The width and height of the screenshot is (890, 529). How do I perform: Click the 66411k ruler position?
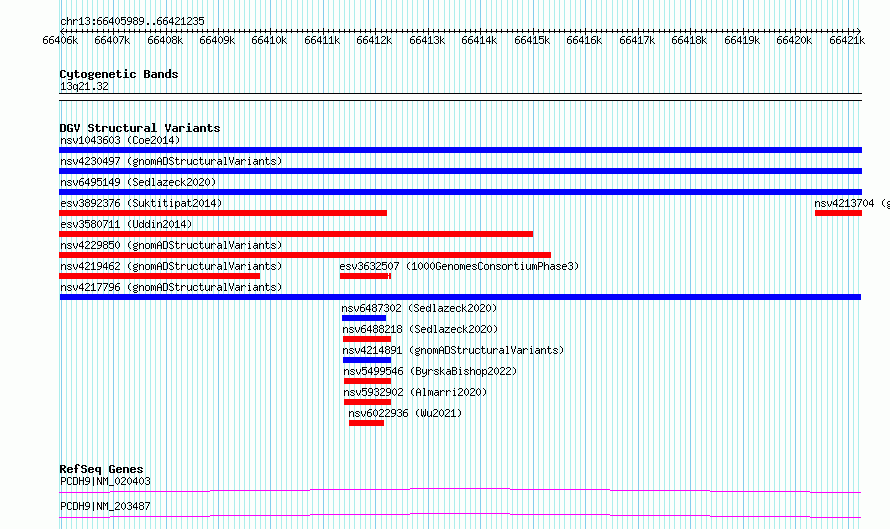[x=322, y=40]
